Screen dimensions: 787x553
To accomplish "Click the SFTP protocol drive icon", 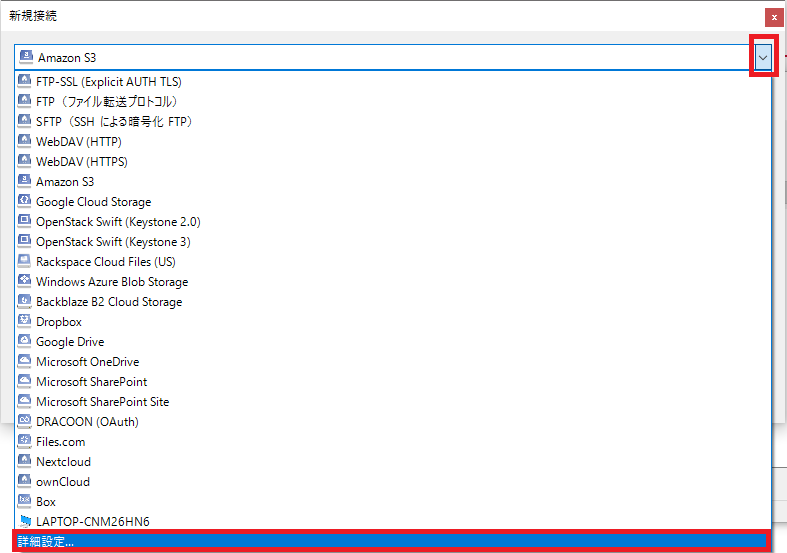I will coord(24,120).
